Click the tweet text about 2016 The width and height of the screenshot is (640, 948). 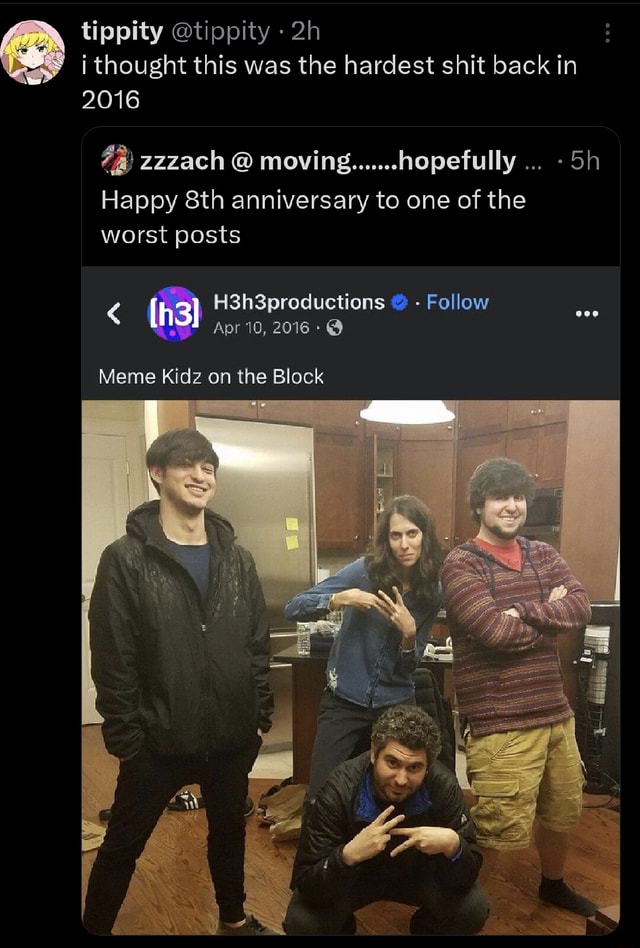(x=328, y=82)
